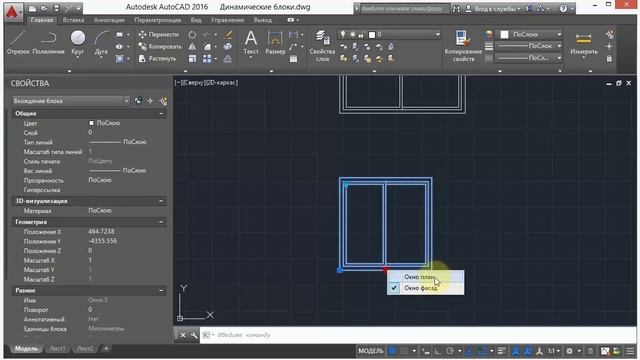Open the object type Вхождение блока dropdown
Image resolution: width=640 pixels, height=360 pixels.
[71, 100]
